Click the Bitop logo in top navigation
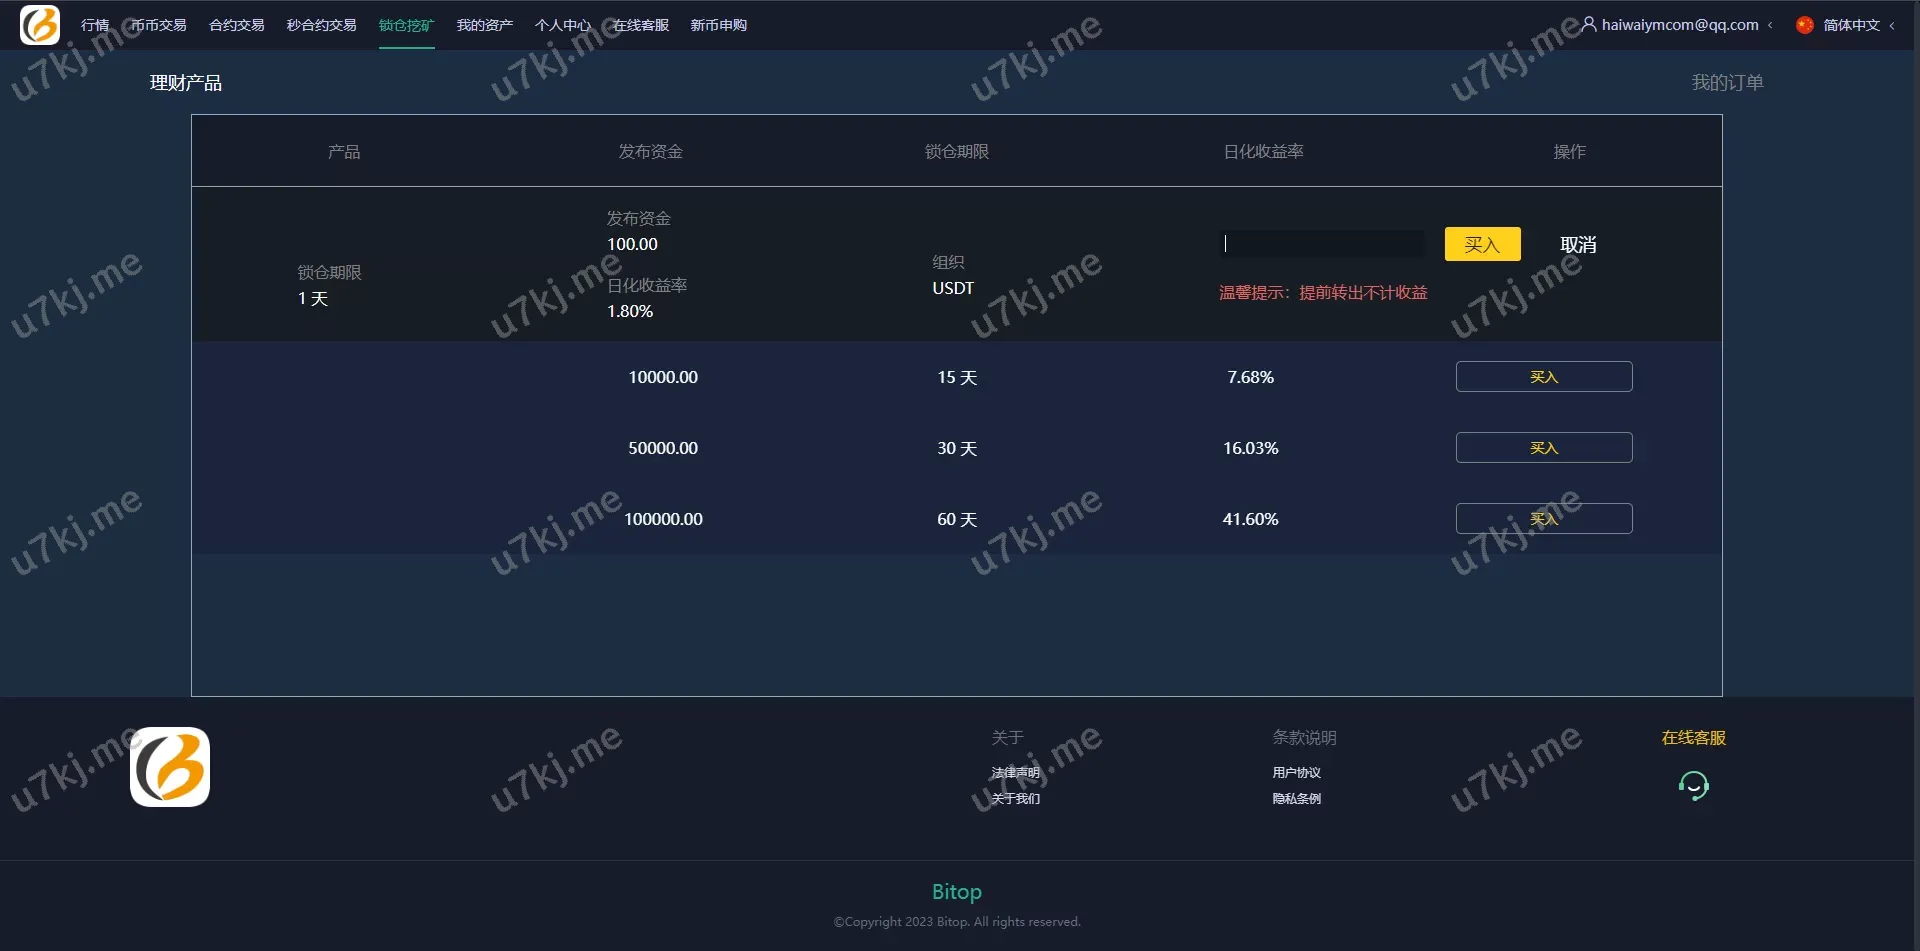1920x951 pixels. pyautogui.click(x=40, y=25)
